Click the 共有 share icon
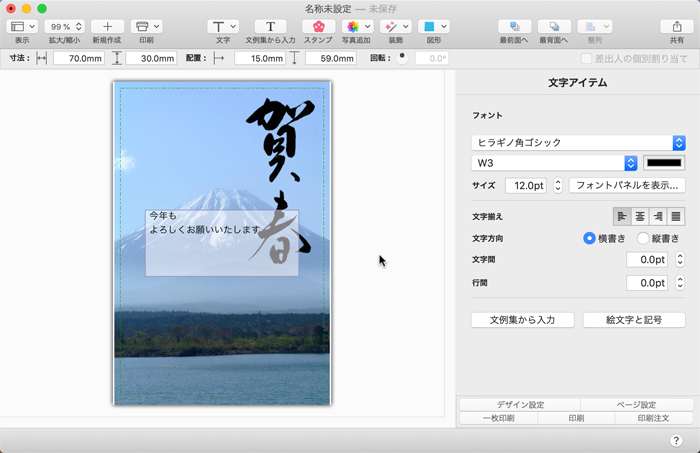This screenshot has height=453, width=700. 677,26
